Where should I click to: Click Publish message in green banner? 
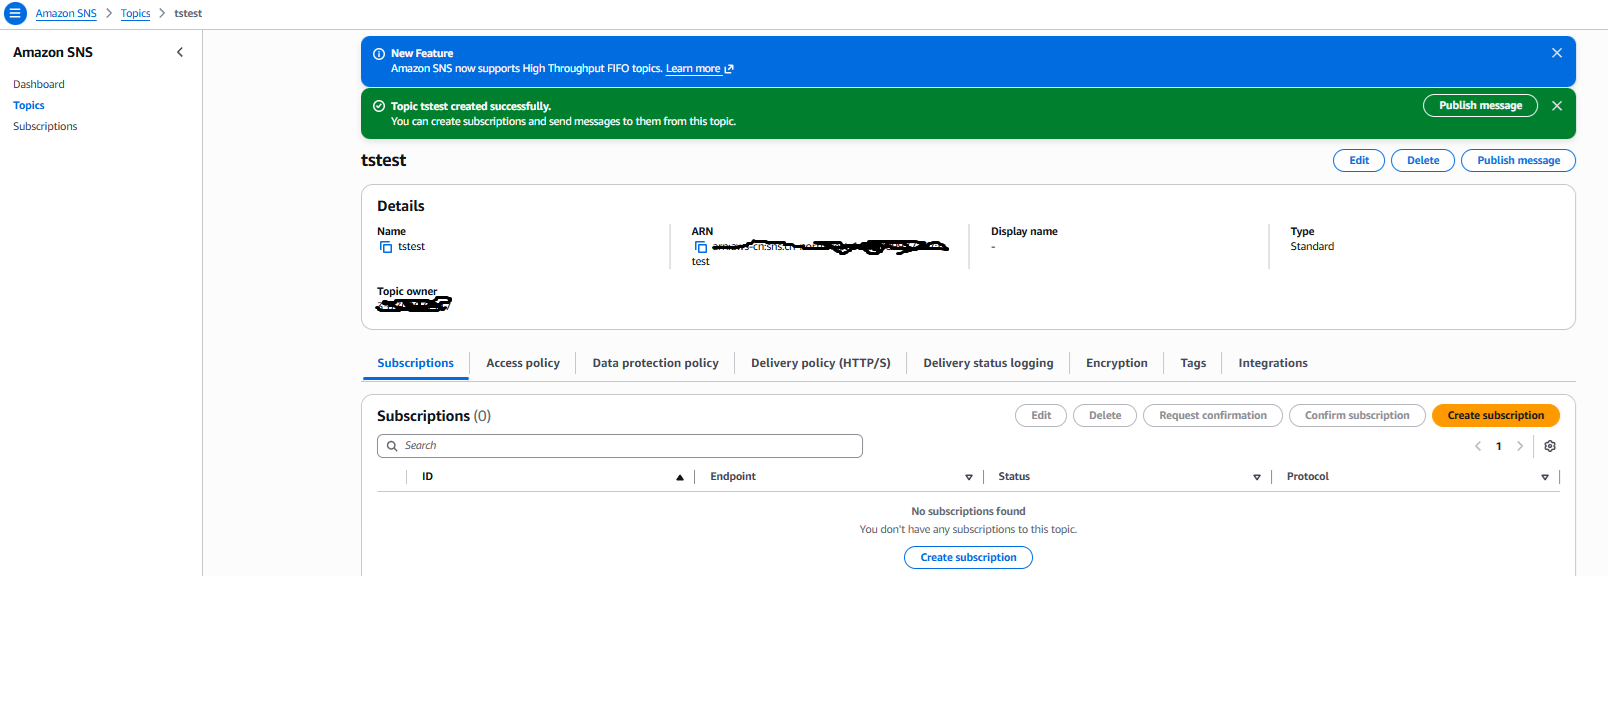coord(1480,105)
